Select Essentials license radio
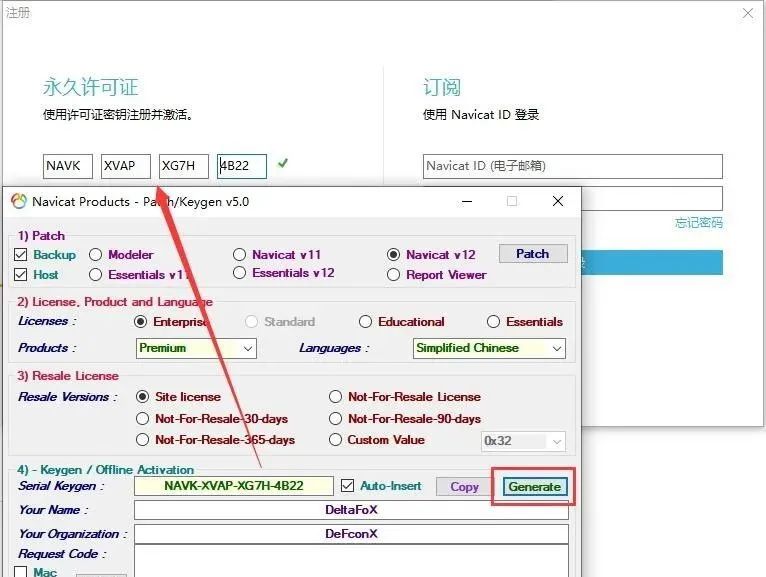This screenshot has width=766, height=577. (493, 321)
